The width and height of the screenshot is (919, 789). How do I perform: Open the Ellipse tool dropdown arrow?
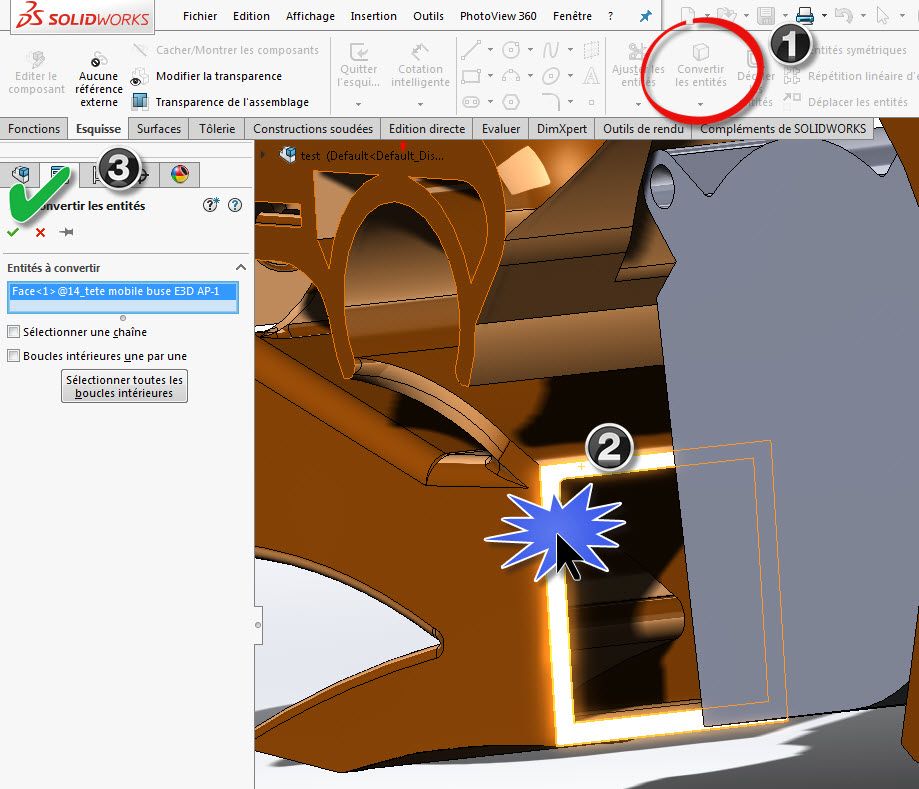pyautogui.click(x=570, y=76)
